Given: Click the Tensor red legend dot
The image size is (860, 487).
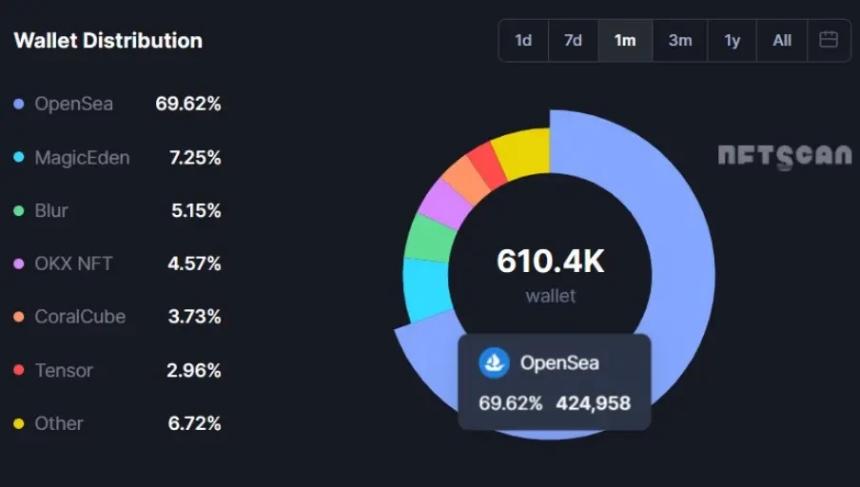Looking at the screenshot, I should (x=19, y=370).
